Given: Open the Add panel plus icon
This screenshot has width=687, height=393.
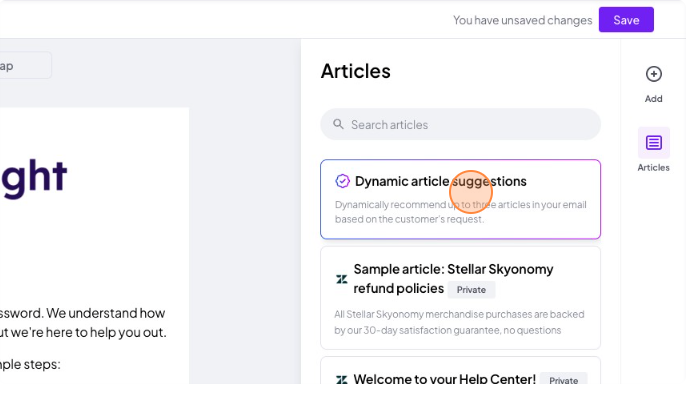Looking at the screenshot, I should [x=653, y=74].
